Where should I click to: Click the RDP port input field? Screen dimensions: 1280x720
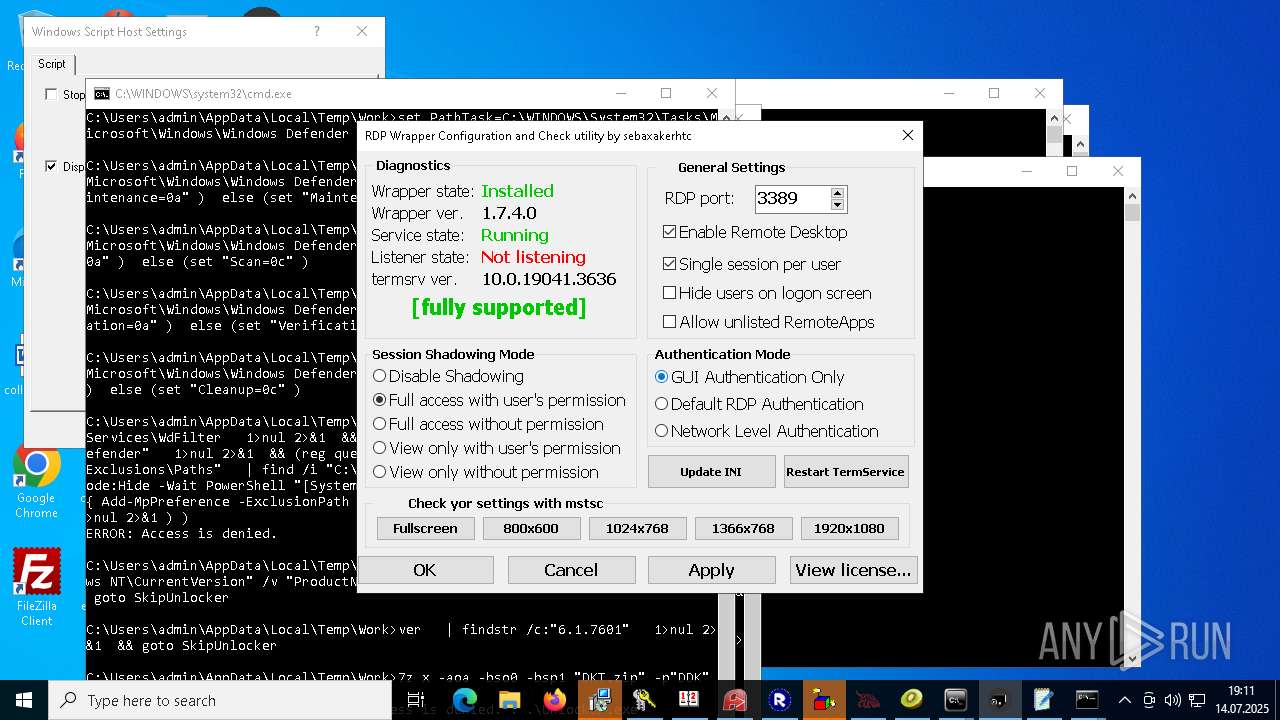click(792, 198)
